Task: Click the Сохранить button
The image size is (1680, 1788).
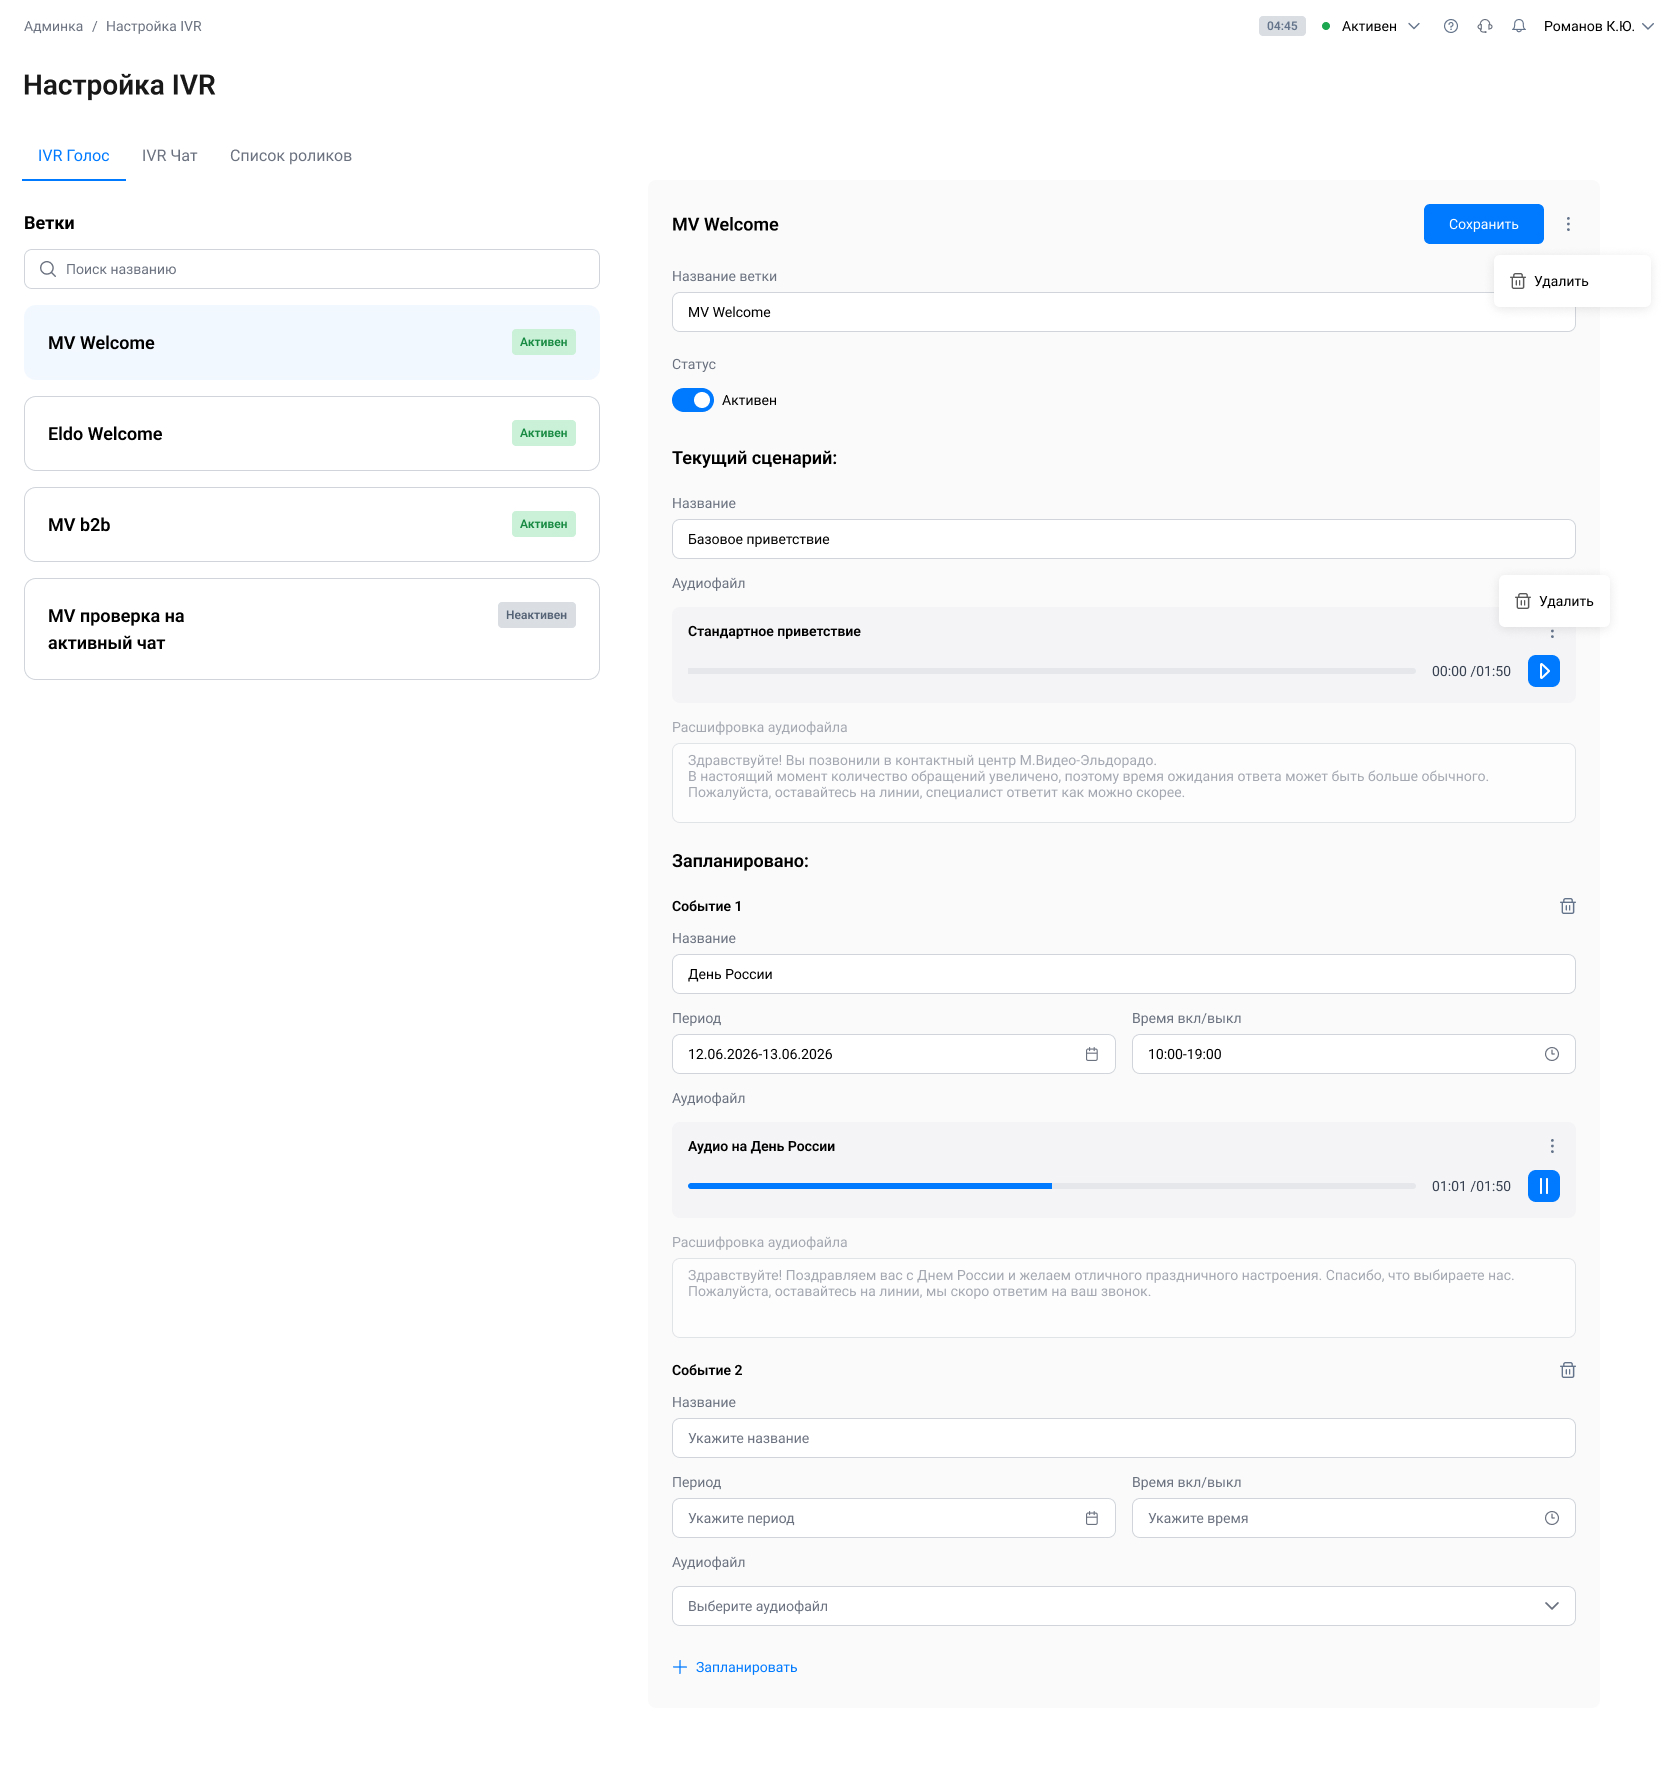Action: [x=1484, y=224]
